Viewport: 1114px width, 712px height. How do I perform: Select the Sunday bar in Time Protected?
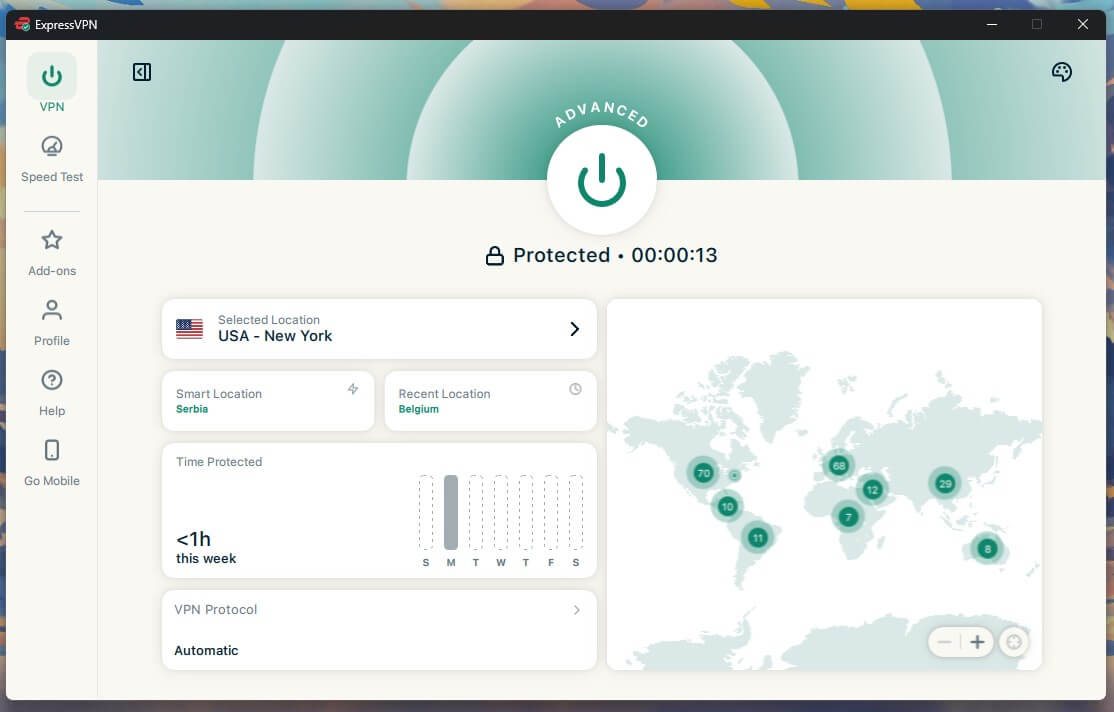tap(426, 512)
